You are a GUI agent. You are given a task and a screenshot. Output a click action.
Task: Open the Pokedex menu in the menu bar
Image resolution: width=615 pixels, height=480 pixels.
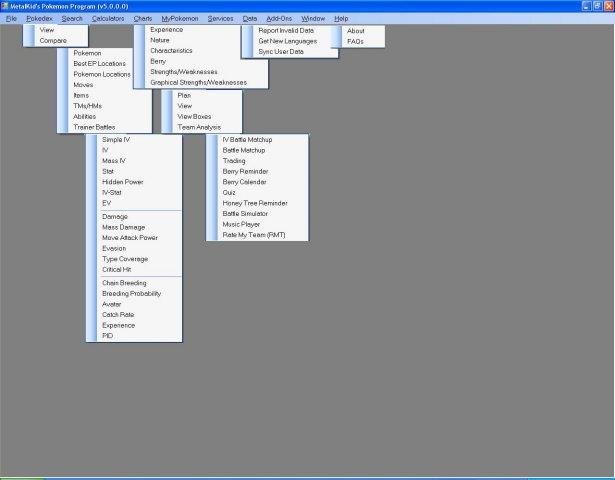[x=39, y=18]
